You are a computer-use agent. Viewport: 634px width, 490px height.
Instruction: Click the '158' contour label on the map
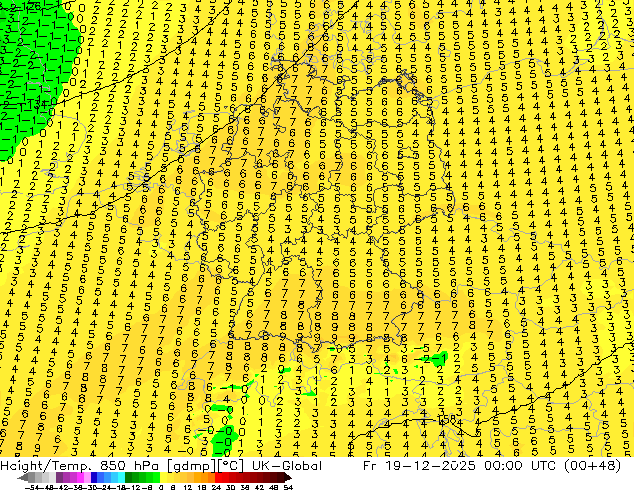click(446, 420)
